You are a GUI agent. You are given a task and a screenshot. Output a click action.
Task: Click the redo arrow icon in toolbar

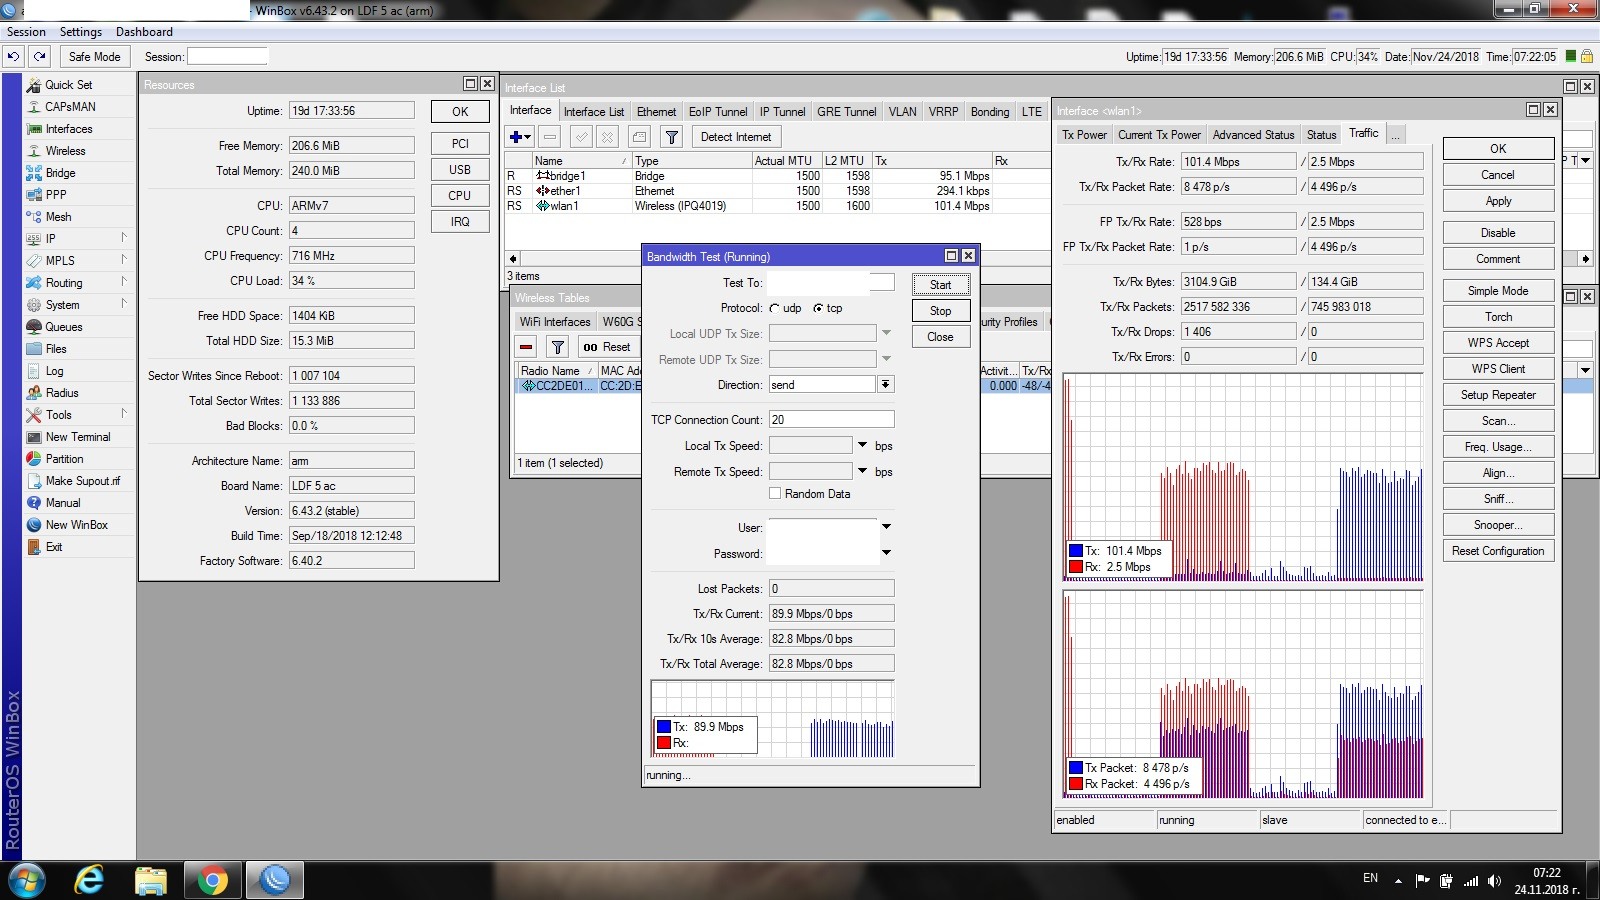pyautogui.click(x=39, y=57)
